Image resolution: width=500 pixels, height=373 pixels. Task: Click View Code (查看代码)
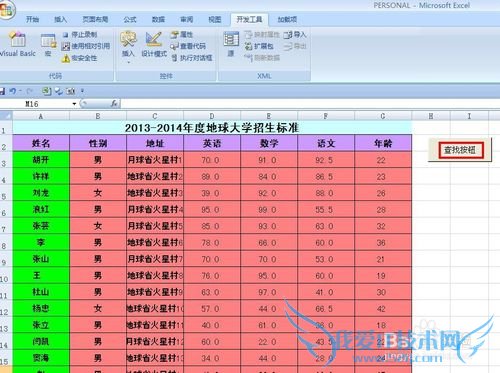[188, 46]
